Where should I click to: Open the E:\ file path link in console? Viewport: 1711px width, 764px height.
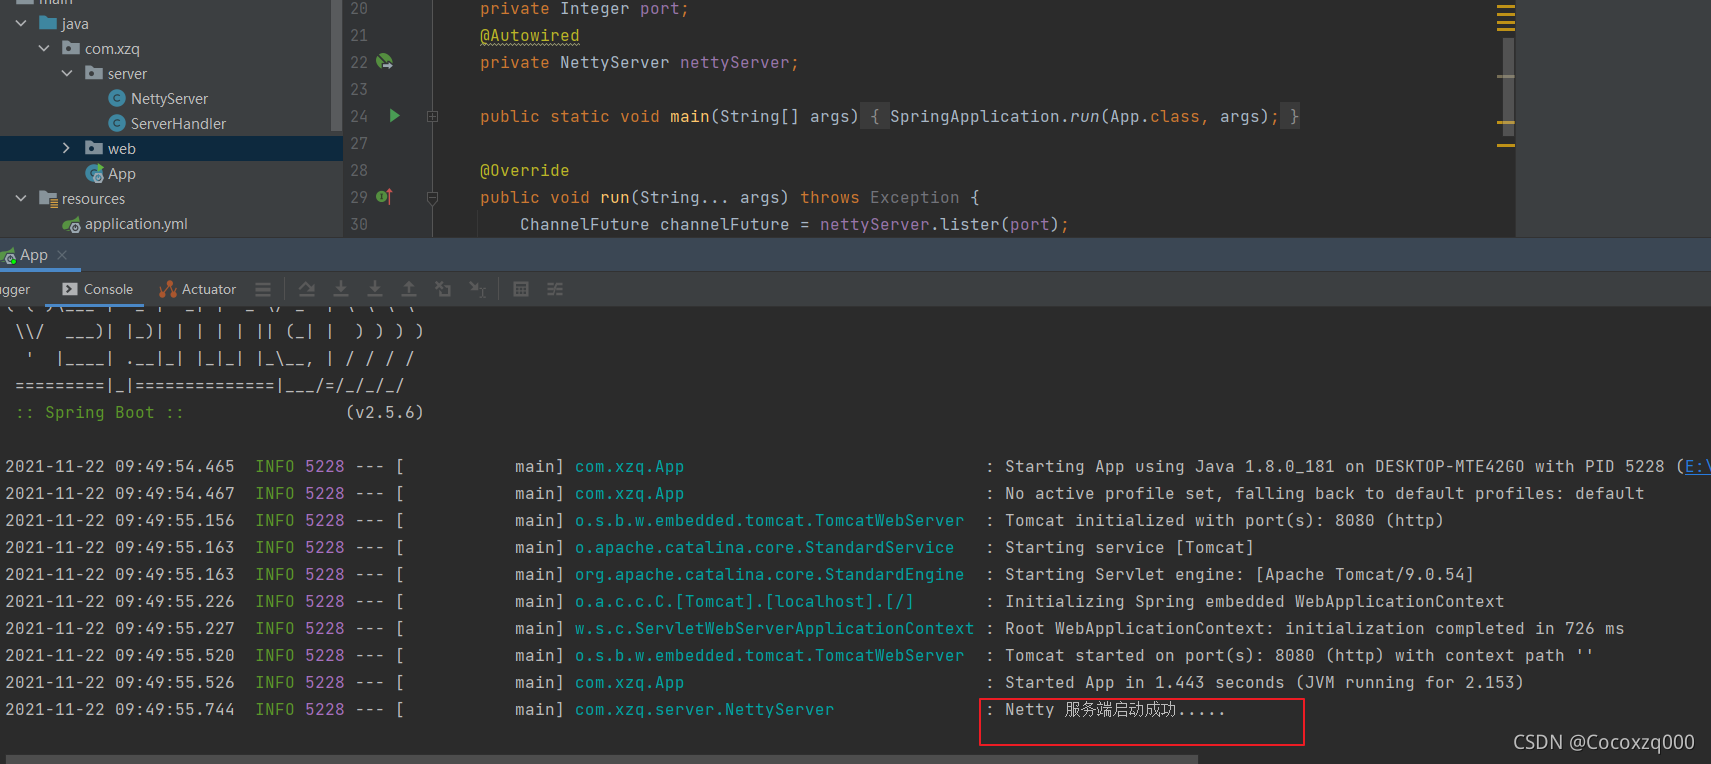point(1697,466)
